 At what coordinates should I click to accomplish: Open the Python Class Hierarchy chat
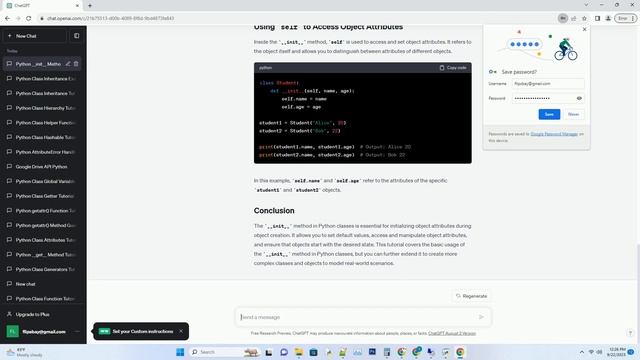point(42,108)
